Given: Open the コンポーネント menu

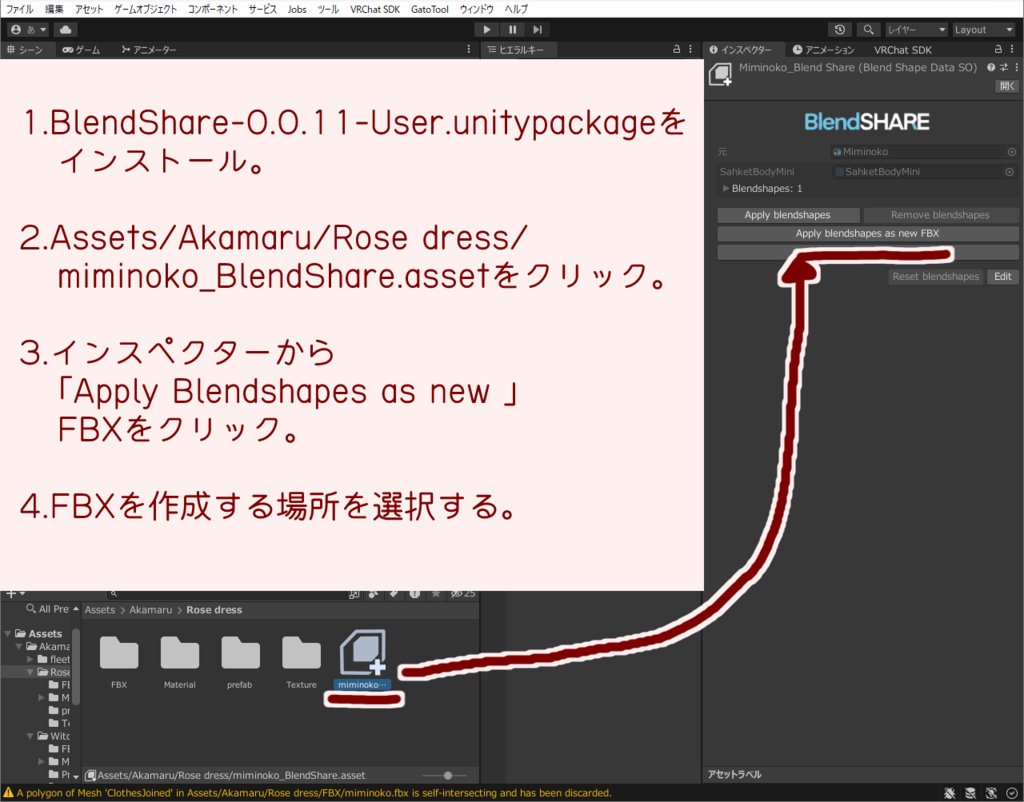Looking at the screenshot, I should (x=212, y=9).
